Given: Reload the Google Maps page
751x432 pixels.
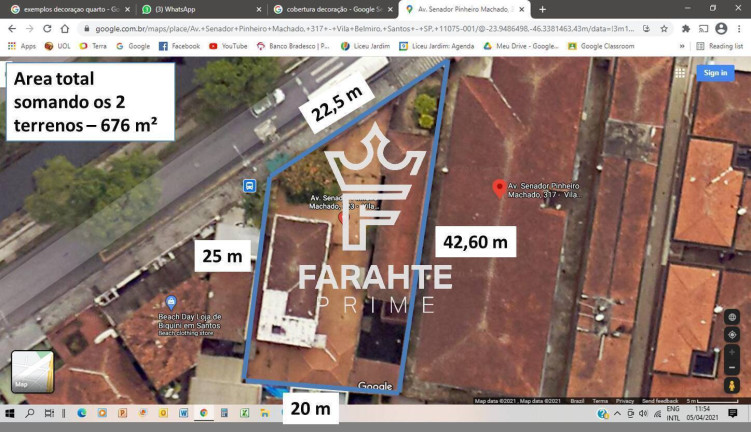Looking at the screenshot, I should pos(47,29).
